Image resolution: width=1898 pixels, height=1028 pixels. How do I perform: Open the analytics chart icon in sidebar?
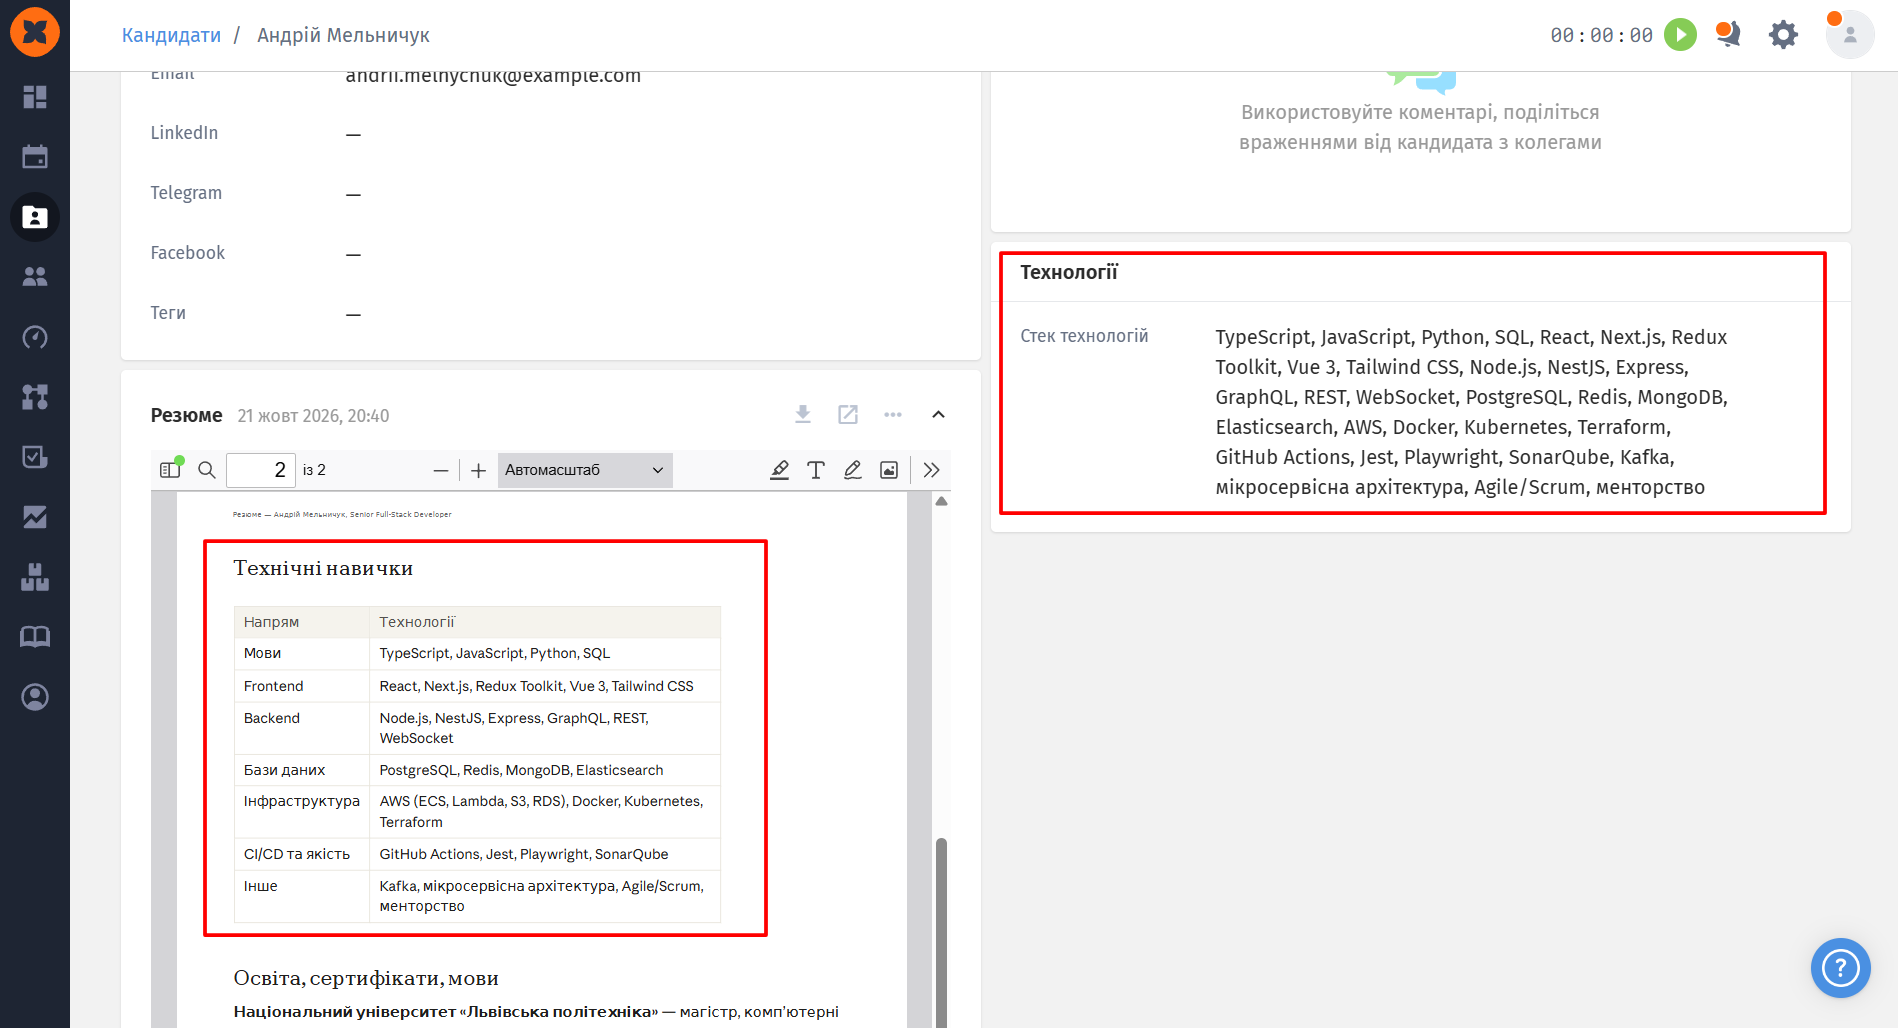[x=35, y=517]
